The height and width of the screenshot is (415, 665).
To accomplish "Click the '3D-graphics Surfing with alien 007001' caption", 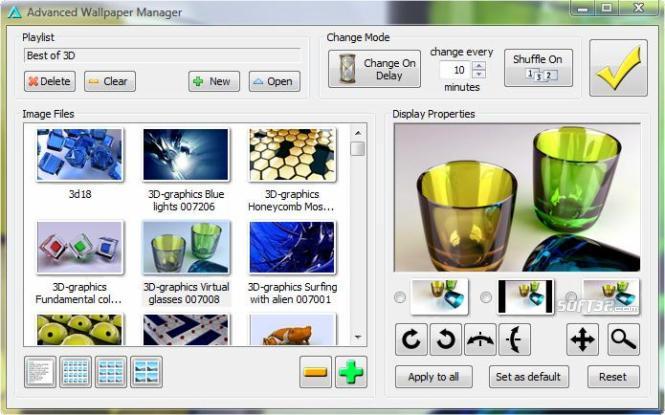I will pyautogui.click(x=292, y=293).
